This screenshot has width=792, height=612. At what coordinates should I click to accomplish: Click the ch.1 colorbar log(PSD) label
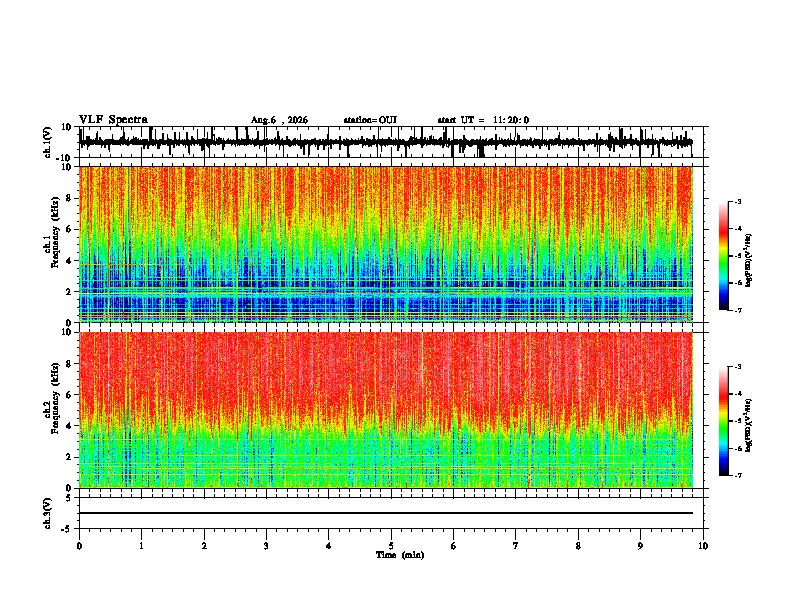pyautogui.click(x=749, y=261)
